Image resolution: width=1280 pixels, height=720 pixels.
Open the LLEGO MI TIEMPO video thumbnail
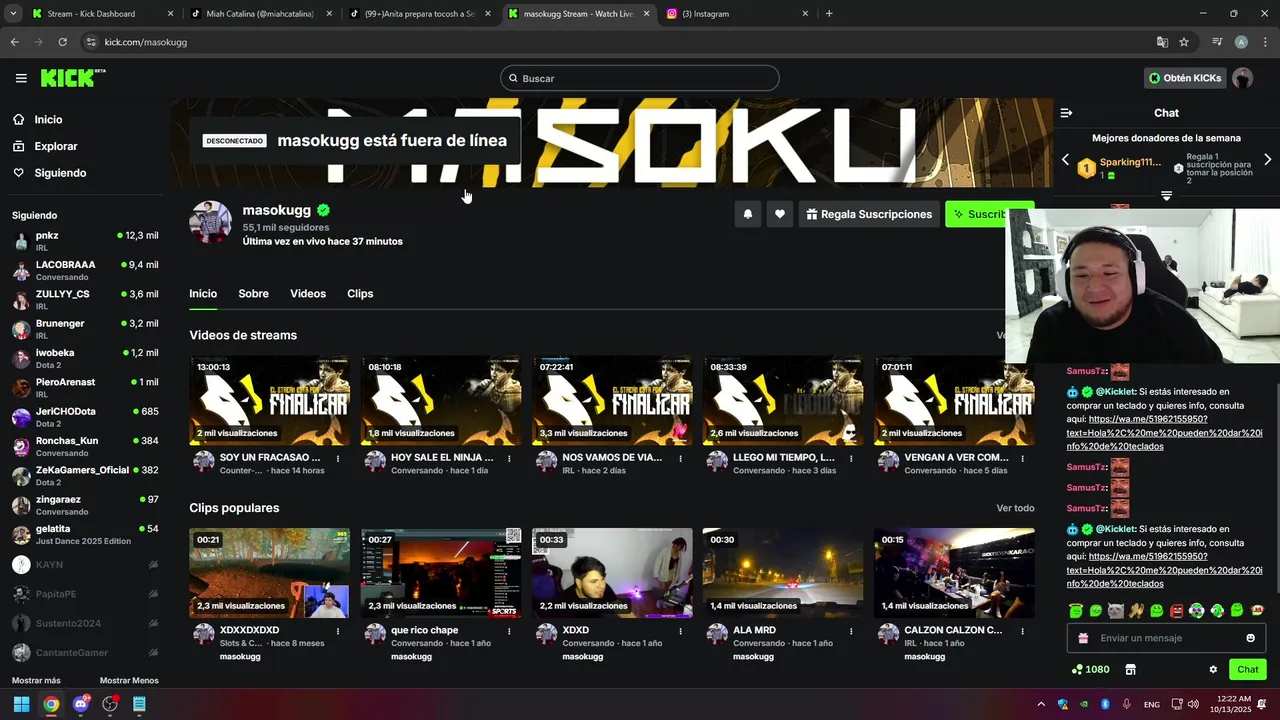tap(783, 400)
